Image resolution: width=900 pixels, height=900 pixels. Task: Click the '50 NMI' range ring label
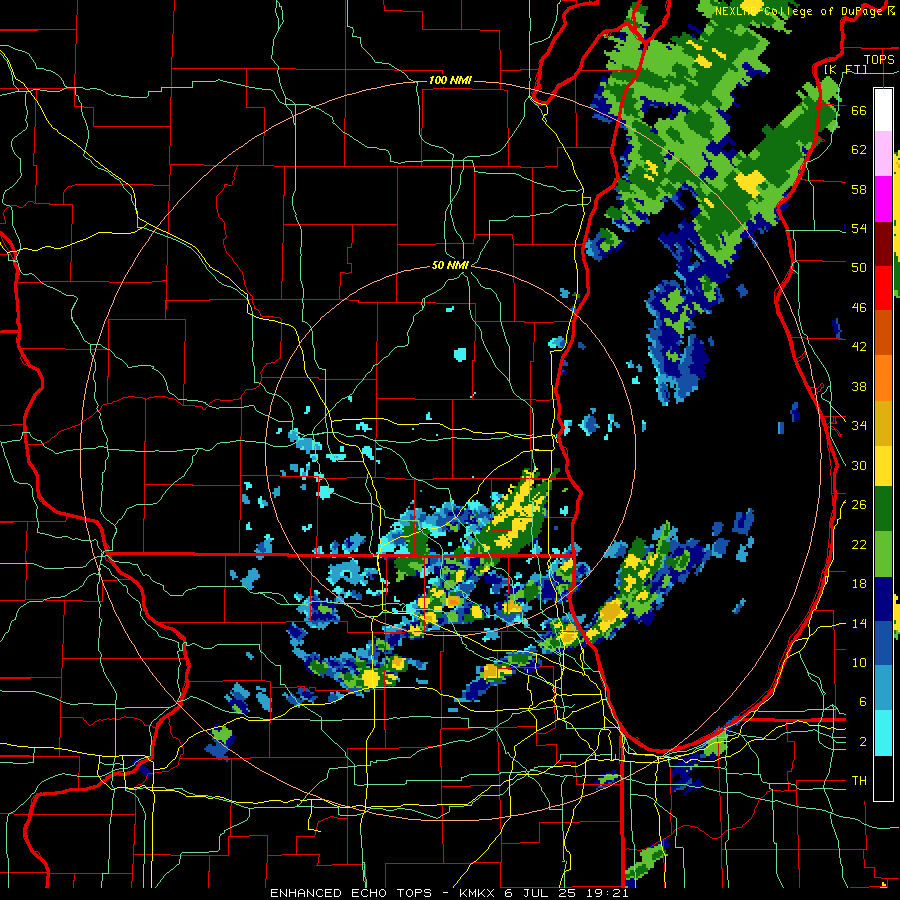coord(450,265)
